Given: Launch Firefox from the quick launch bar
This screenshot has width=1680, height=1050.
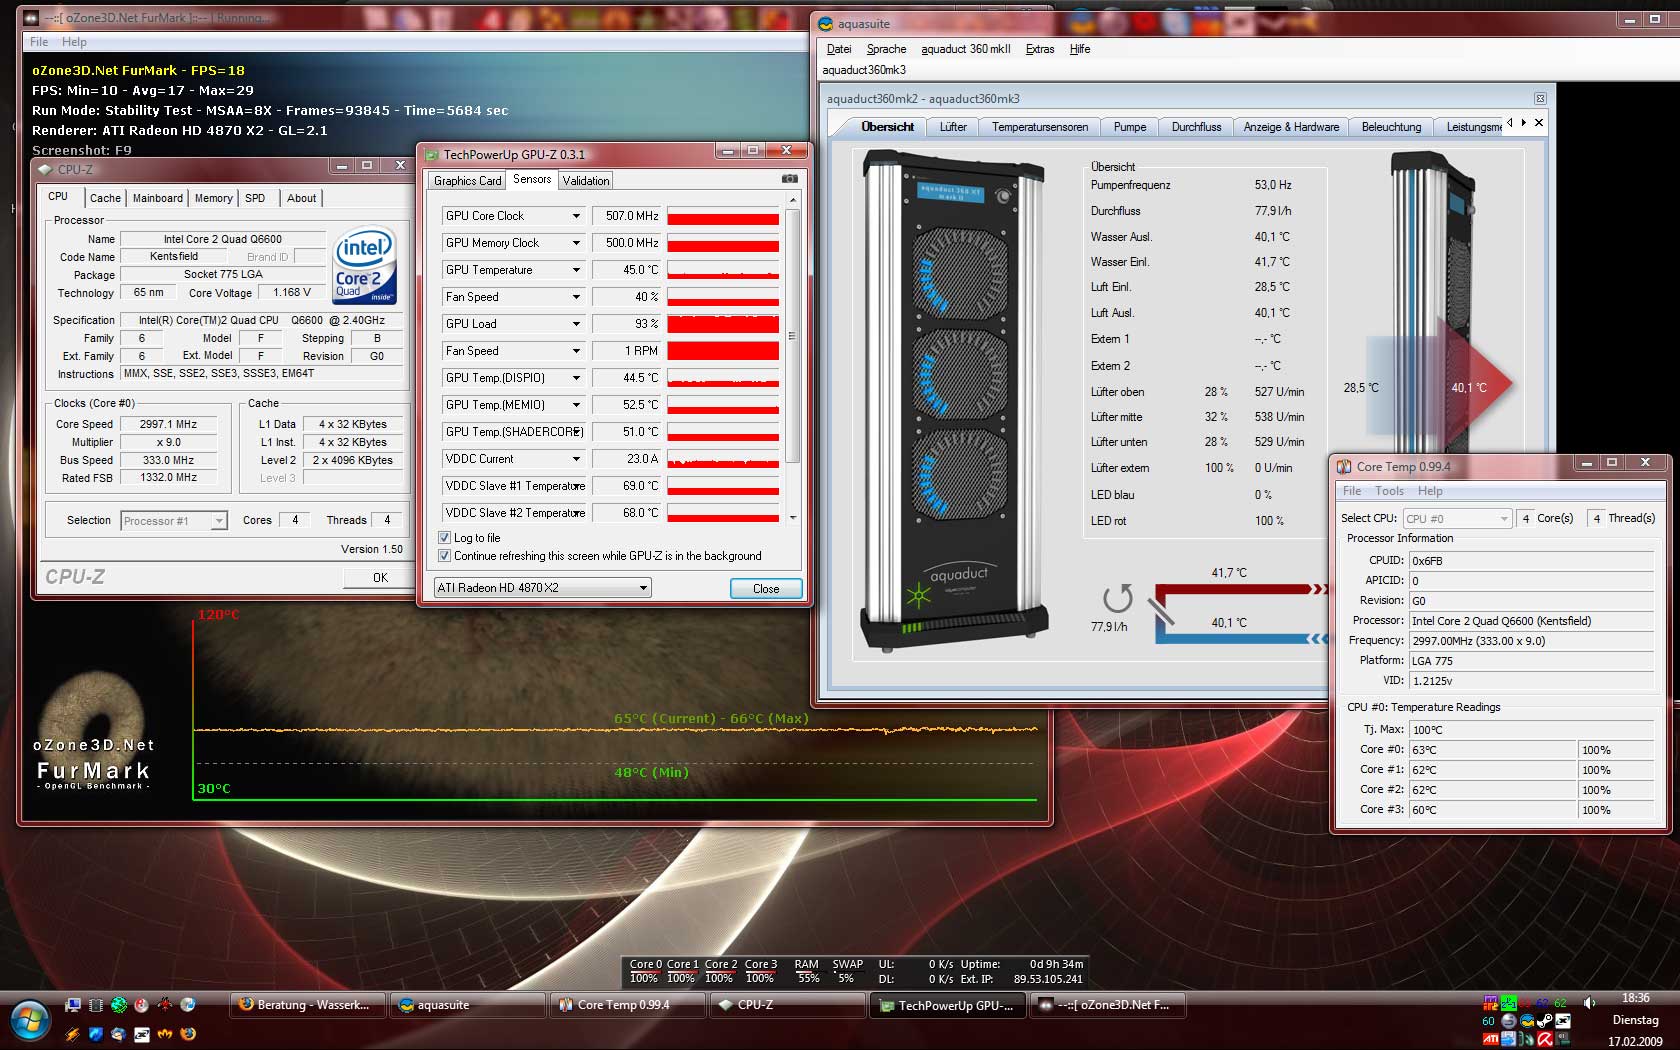Looking at the screenshot, I should click(187, 1034).
